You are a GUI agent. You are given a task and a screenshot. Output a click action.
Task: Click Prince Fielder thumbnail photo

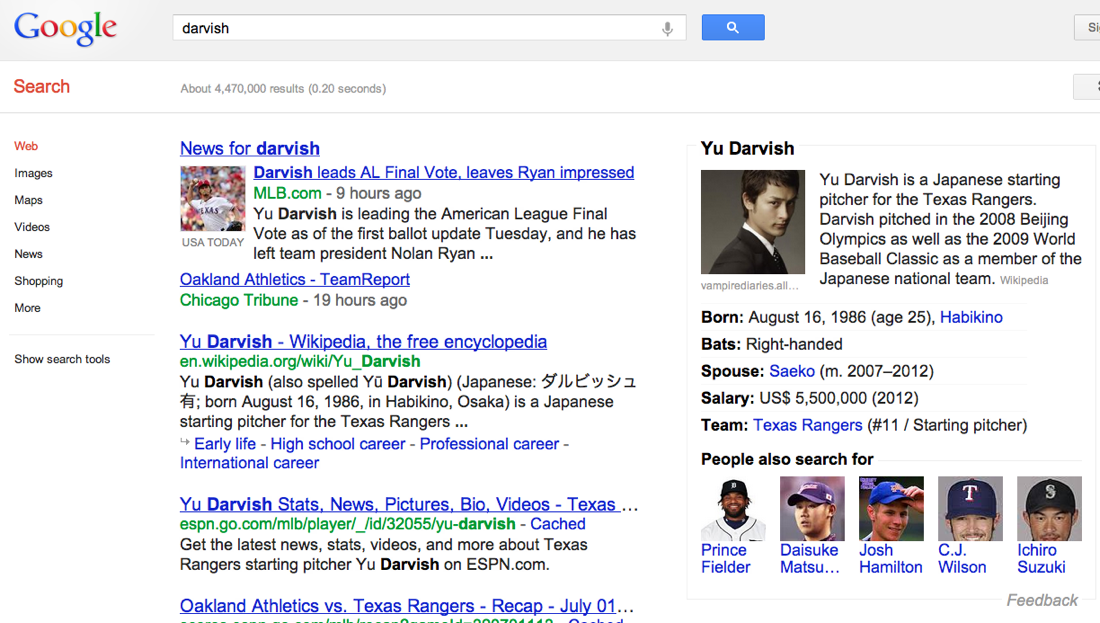tap(733, 509)
